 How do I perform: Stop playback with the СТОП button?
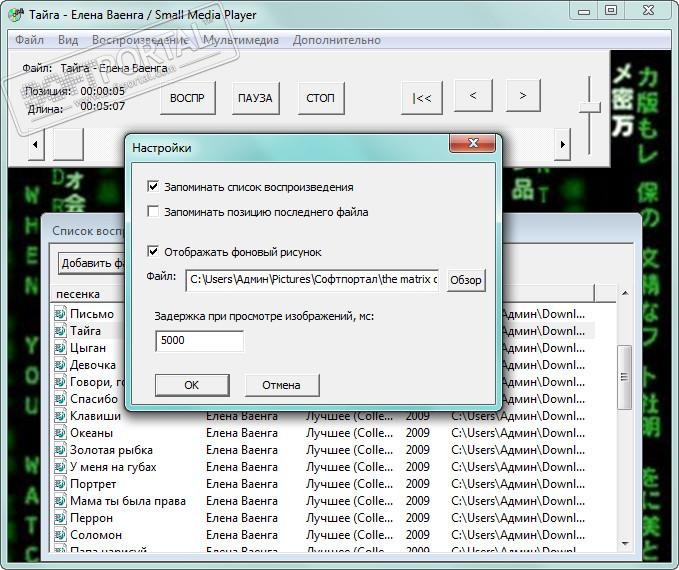click(320, 98)
